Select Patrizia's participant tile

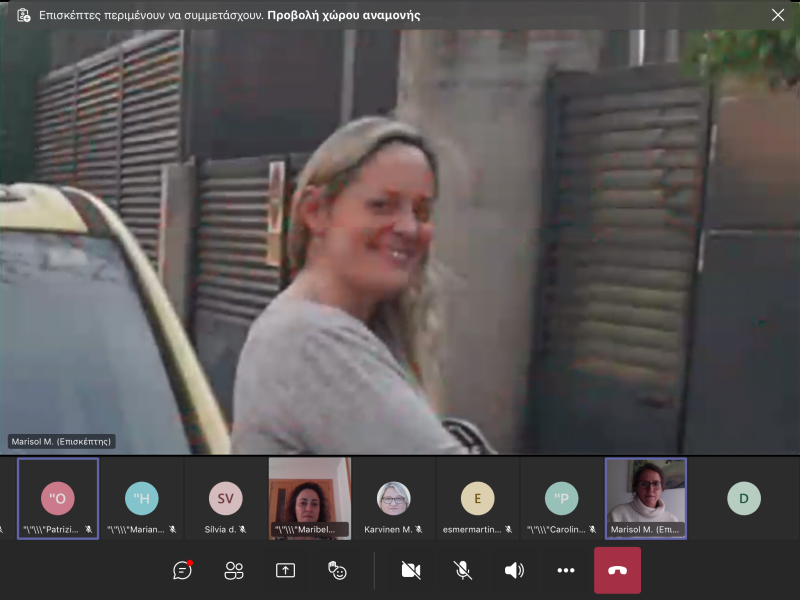pos(58,498)
